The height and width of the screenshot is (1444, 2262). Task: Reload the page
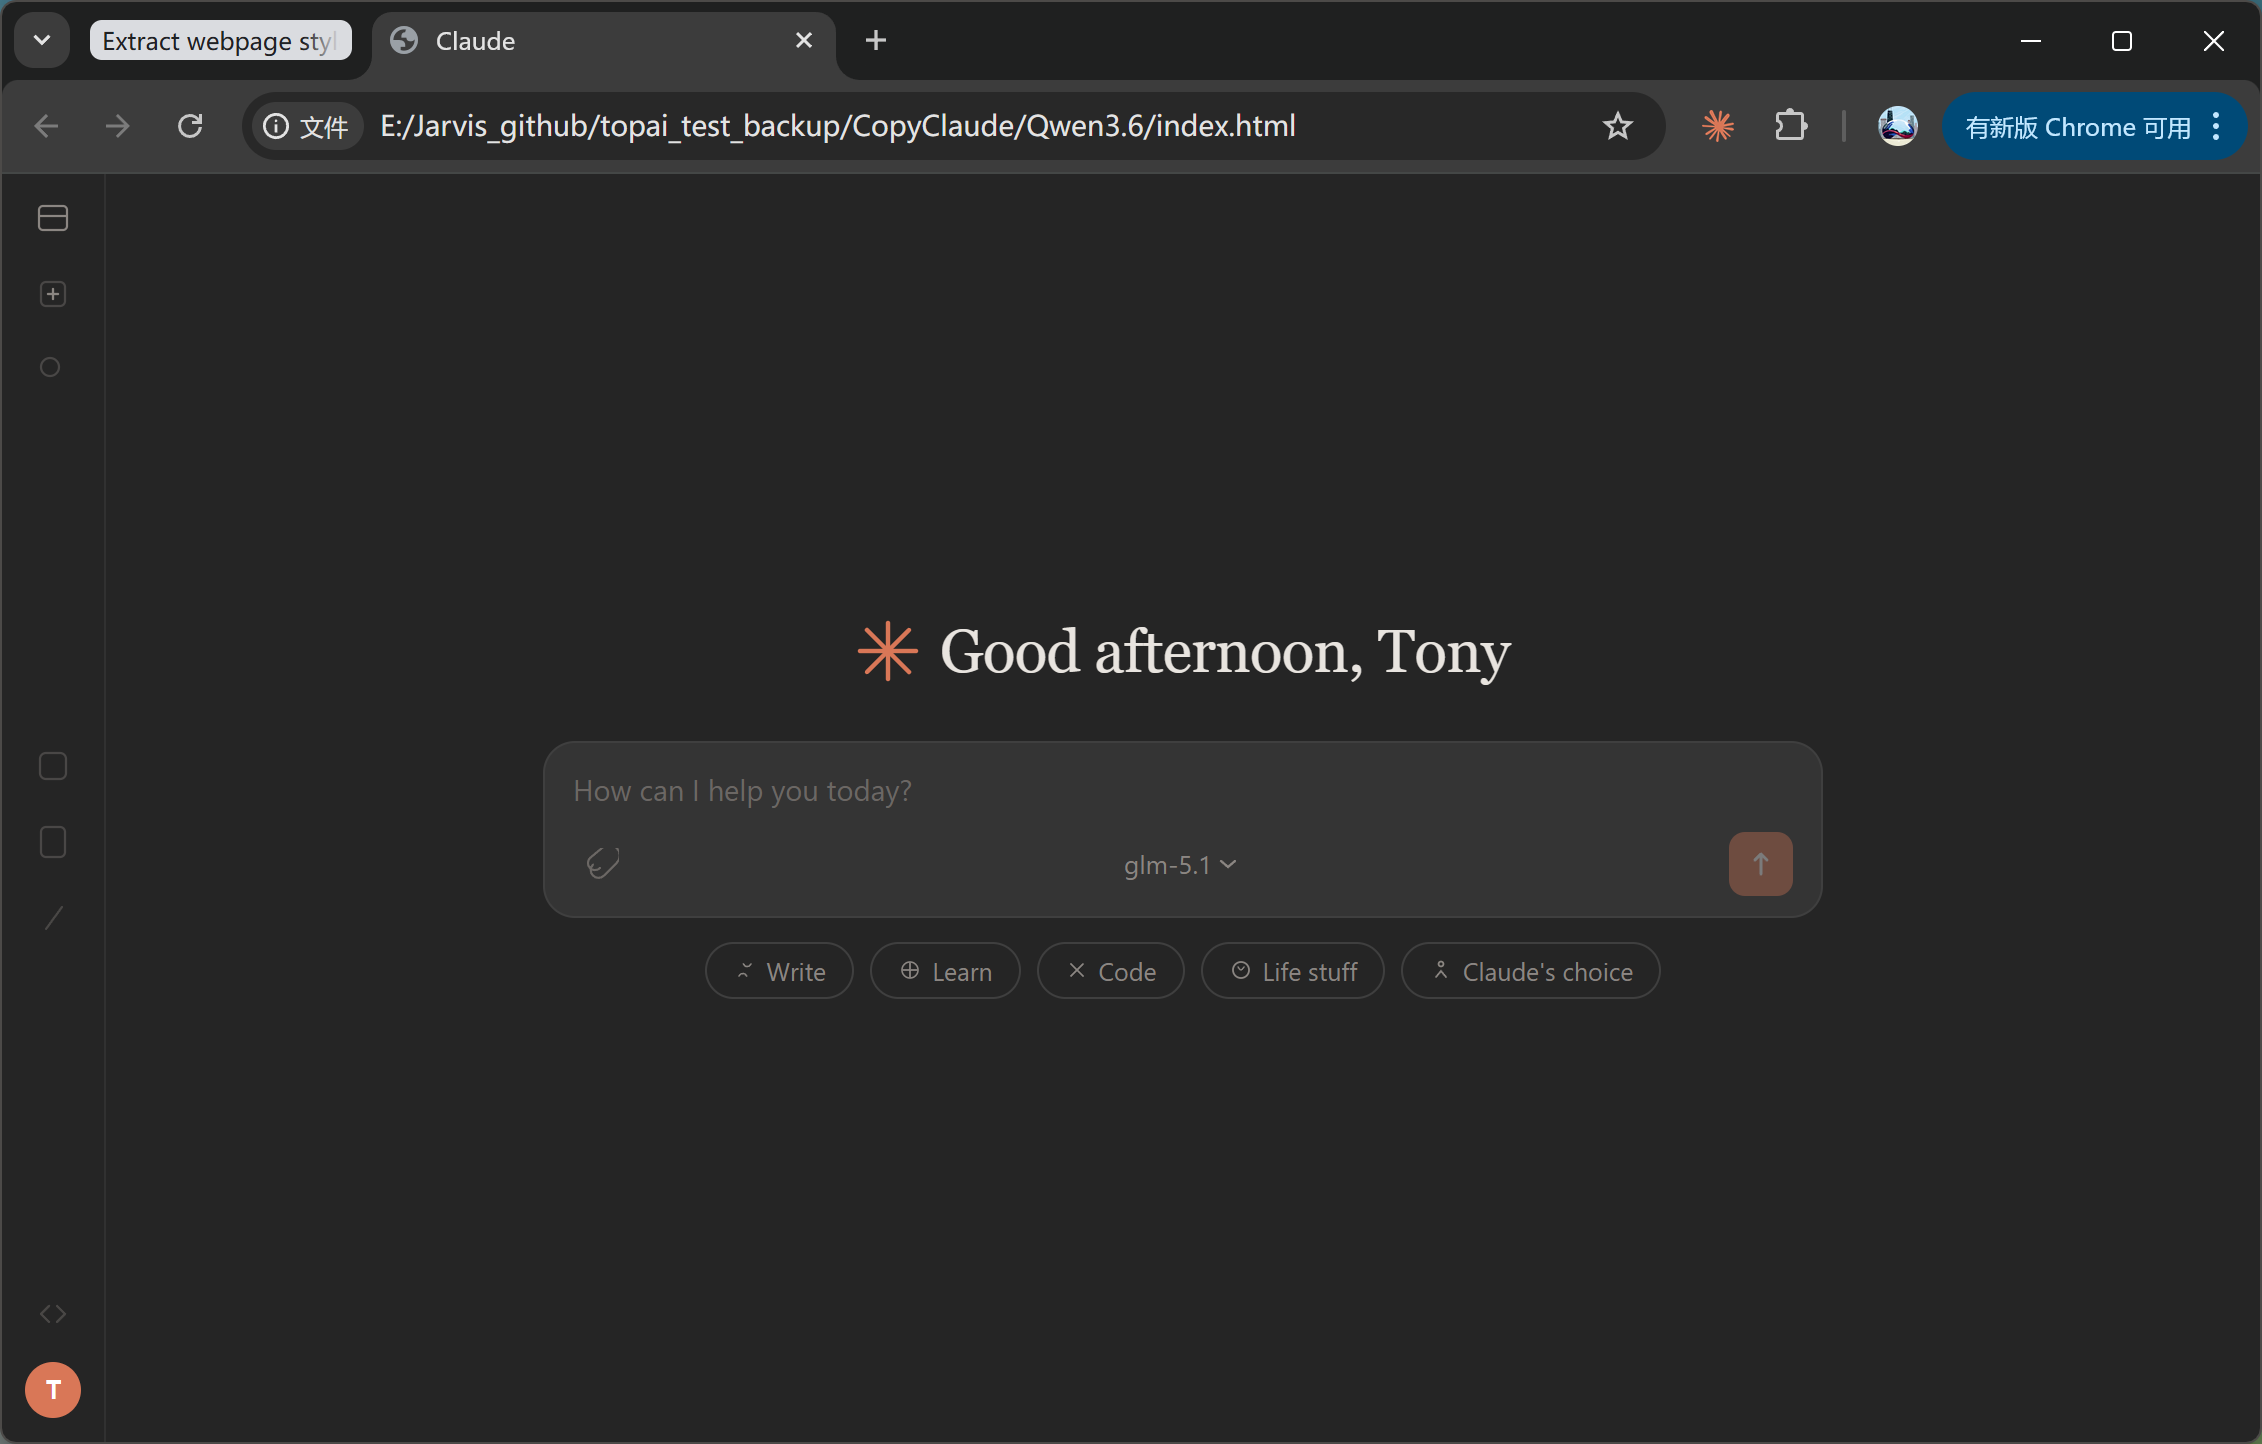[x=190, y=126]
